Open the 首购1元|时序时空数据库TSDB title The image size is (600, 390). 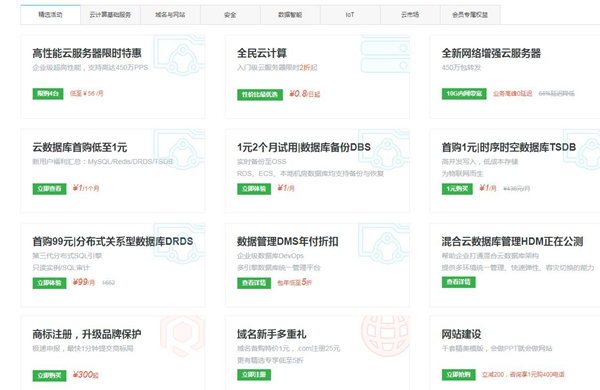pyautogui.click(x=509, y=147)
